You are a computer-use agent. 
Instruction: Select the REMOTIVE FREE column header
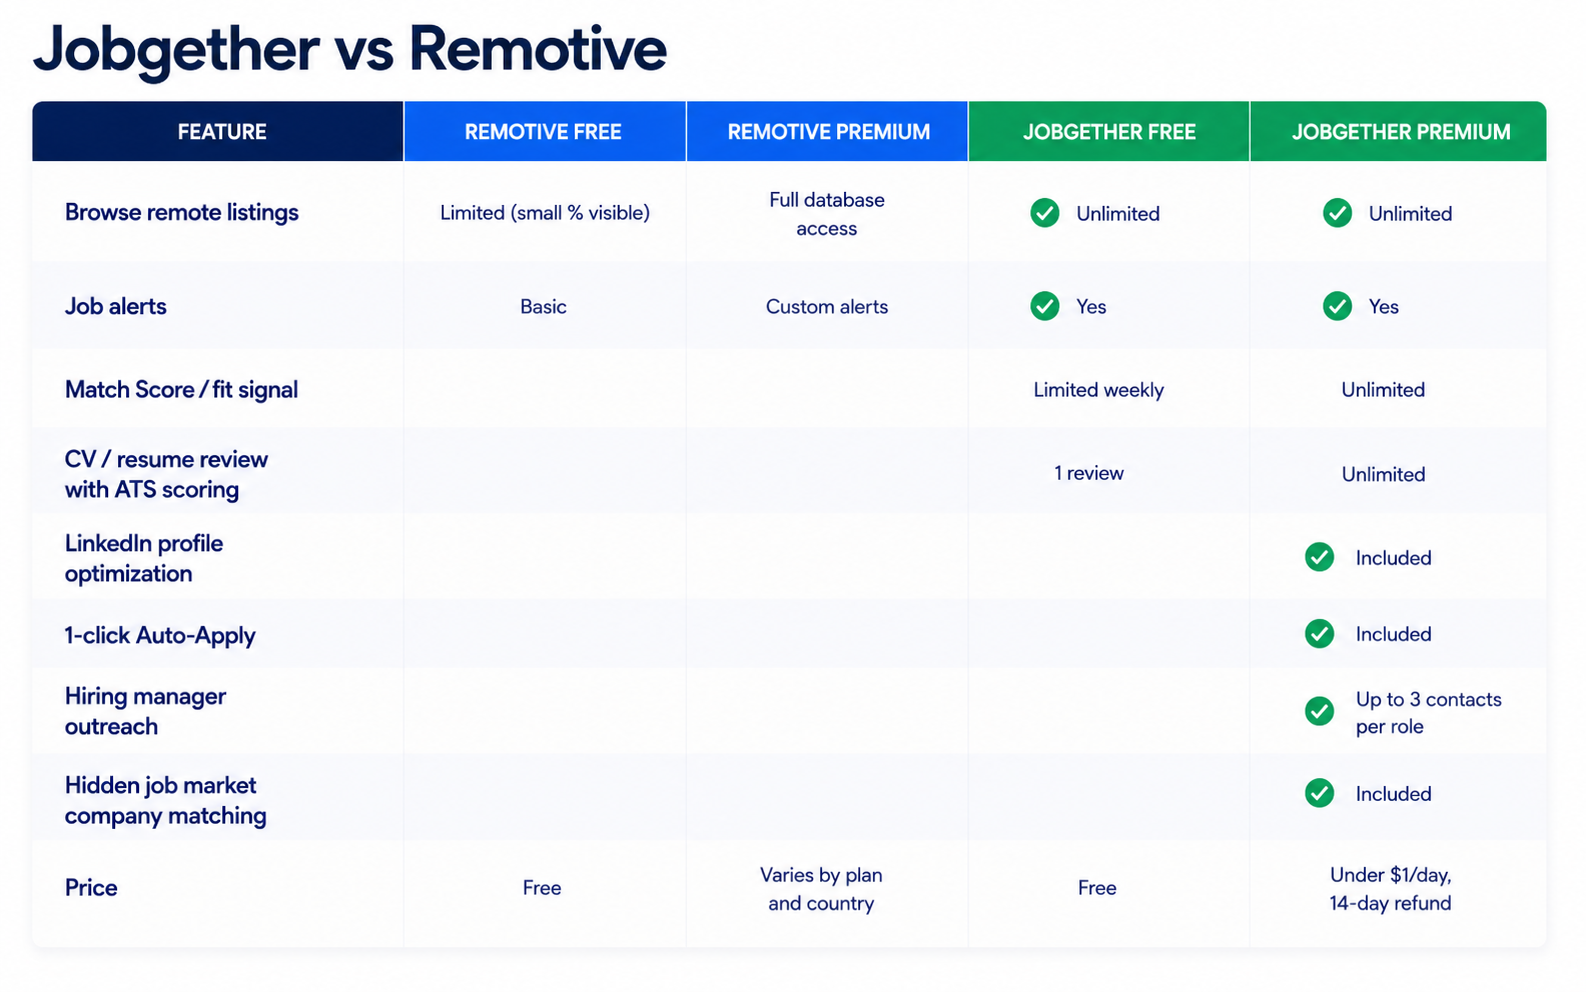coord(545,131)
